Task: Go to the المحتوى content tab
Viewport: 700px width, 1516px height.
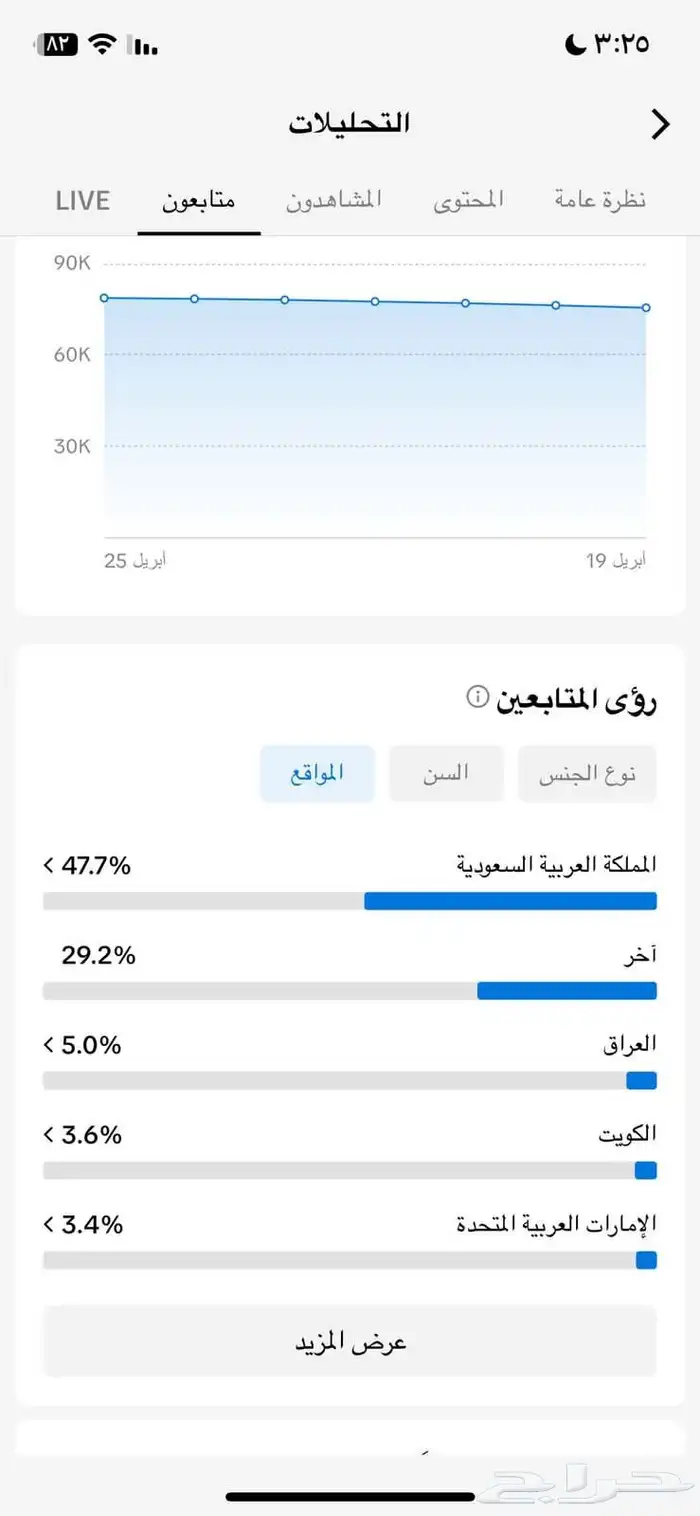Action: [x=468, y=200]
